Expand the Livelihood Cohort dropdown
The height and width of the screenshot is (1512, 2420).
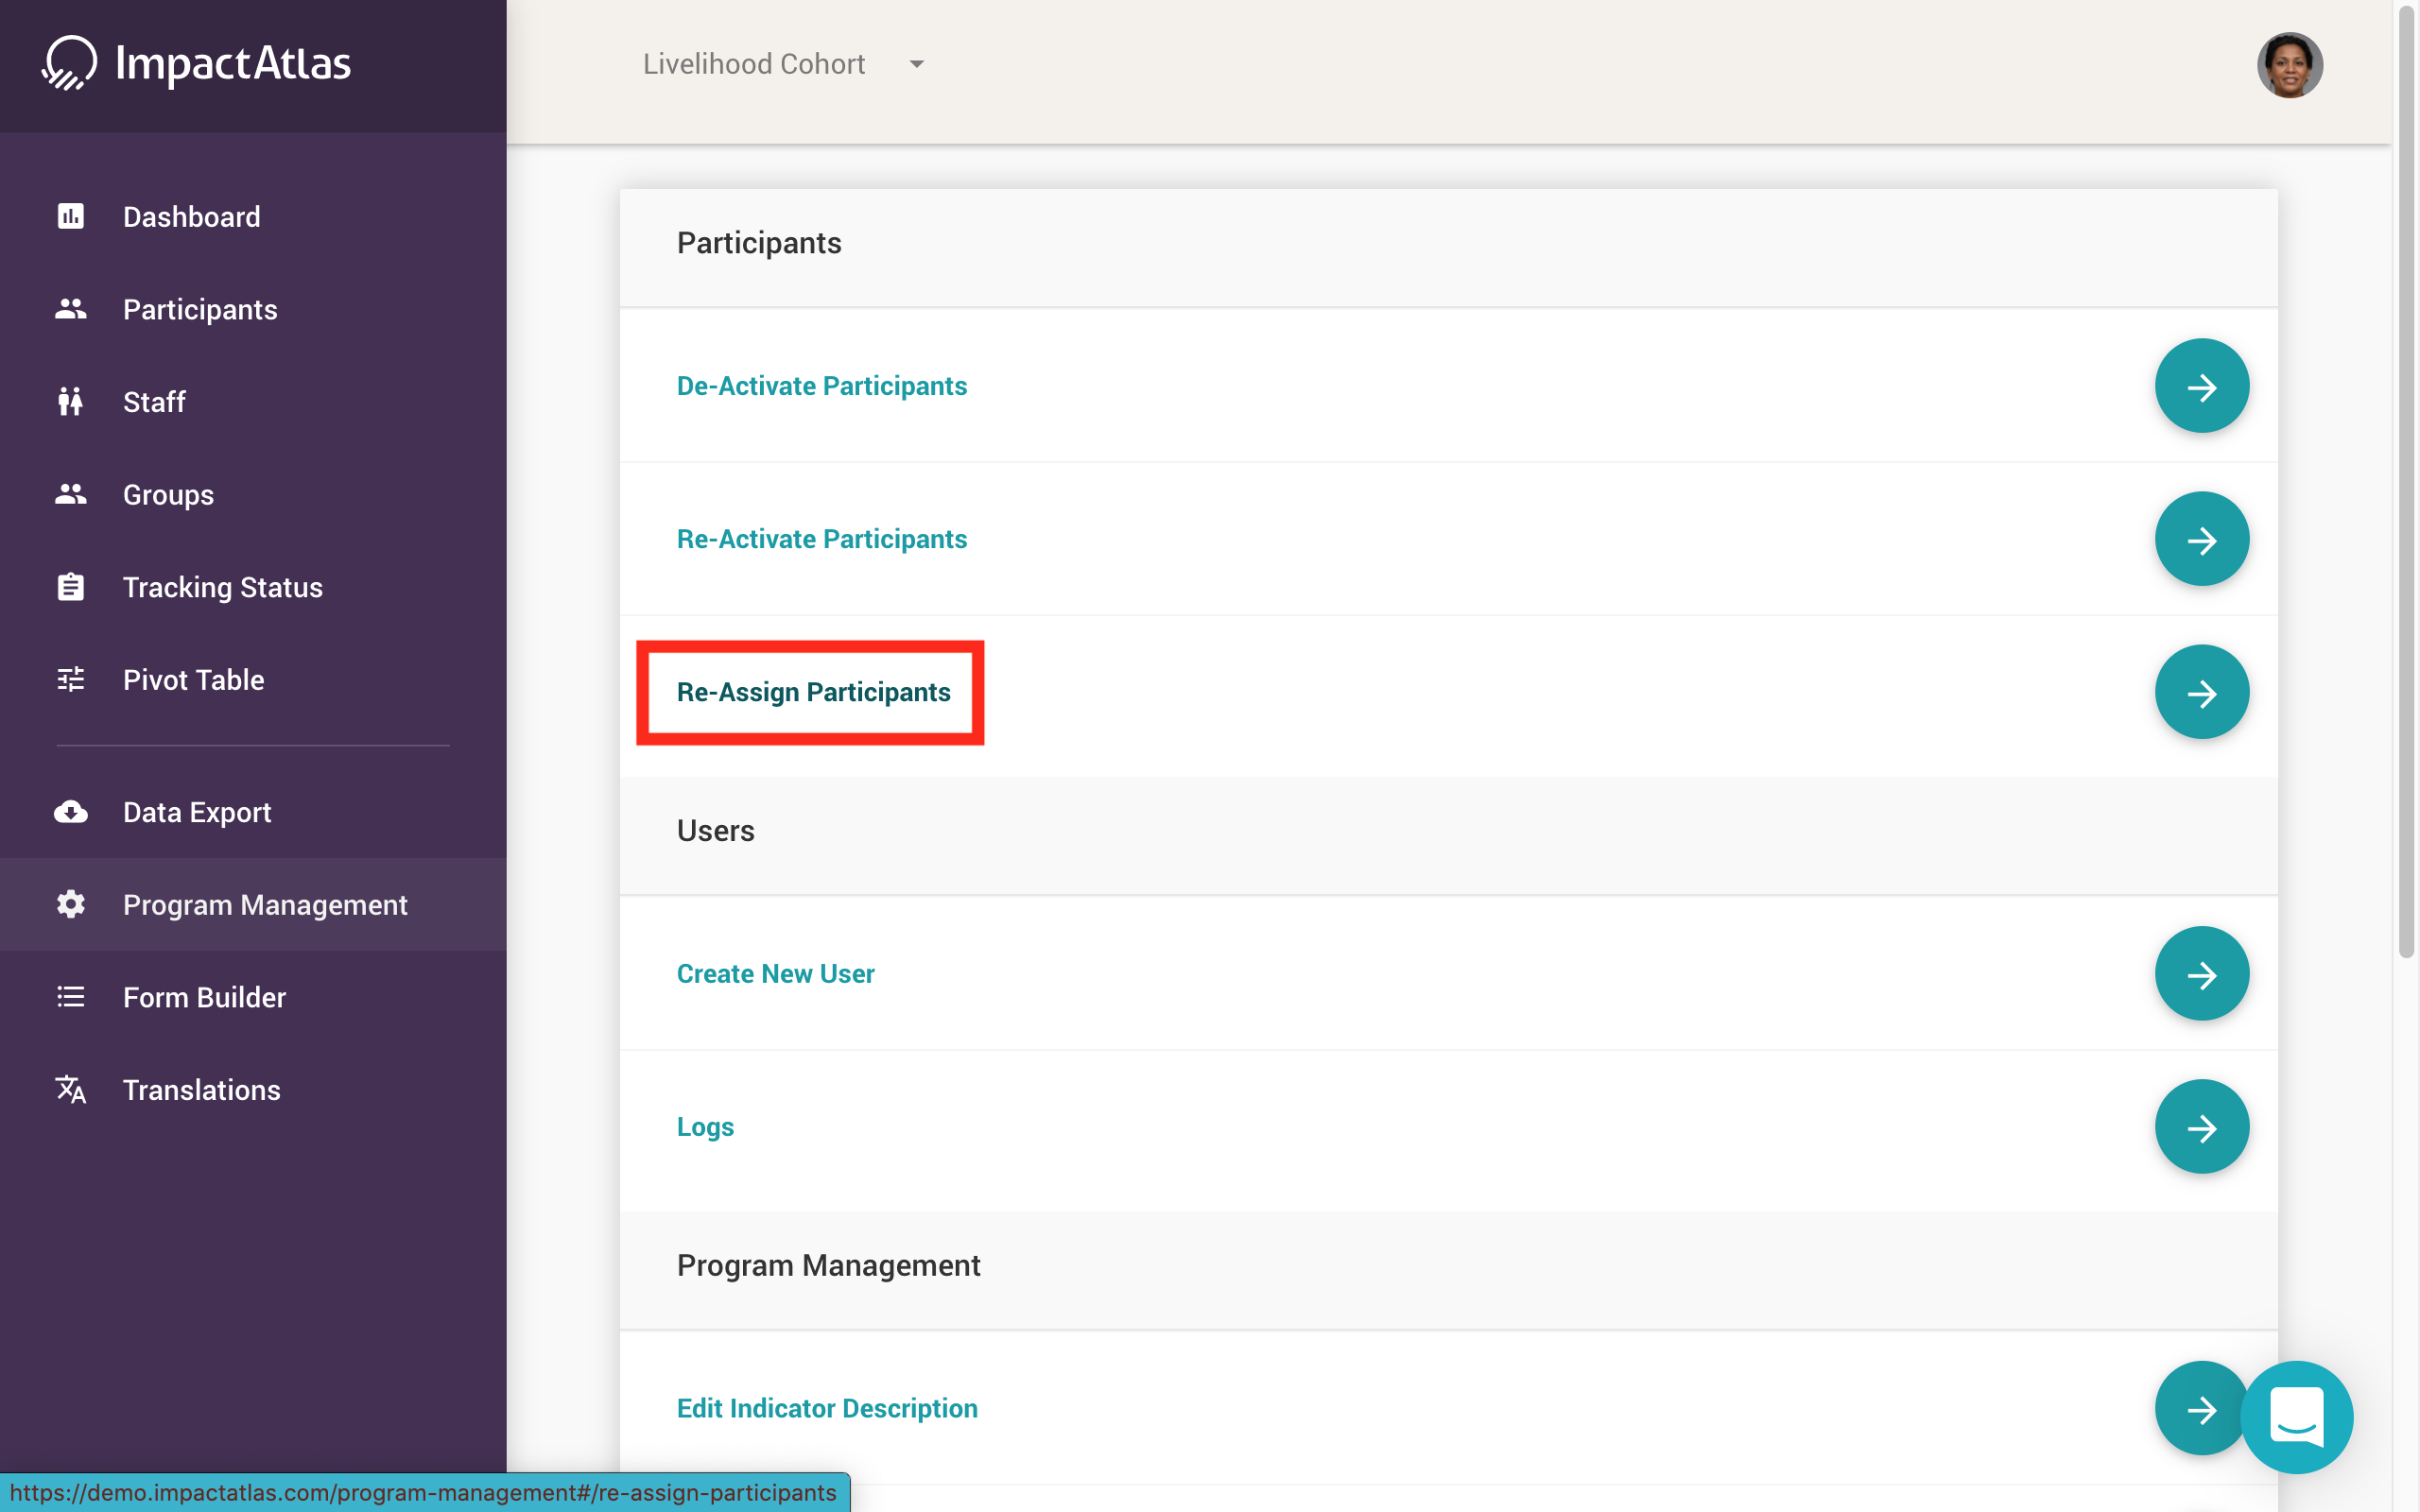click(755, 64)
